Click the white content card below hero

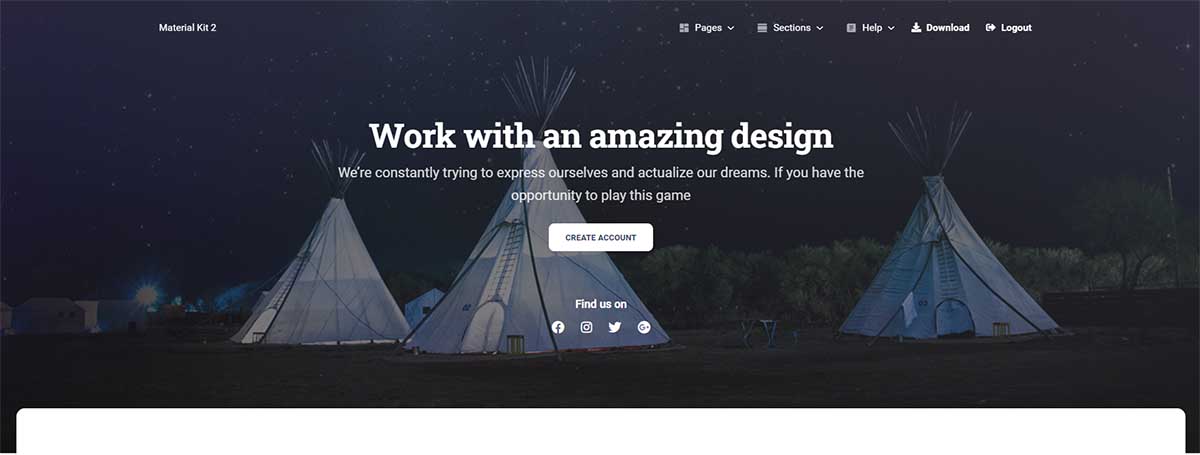point(600,432)
